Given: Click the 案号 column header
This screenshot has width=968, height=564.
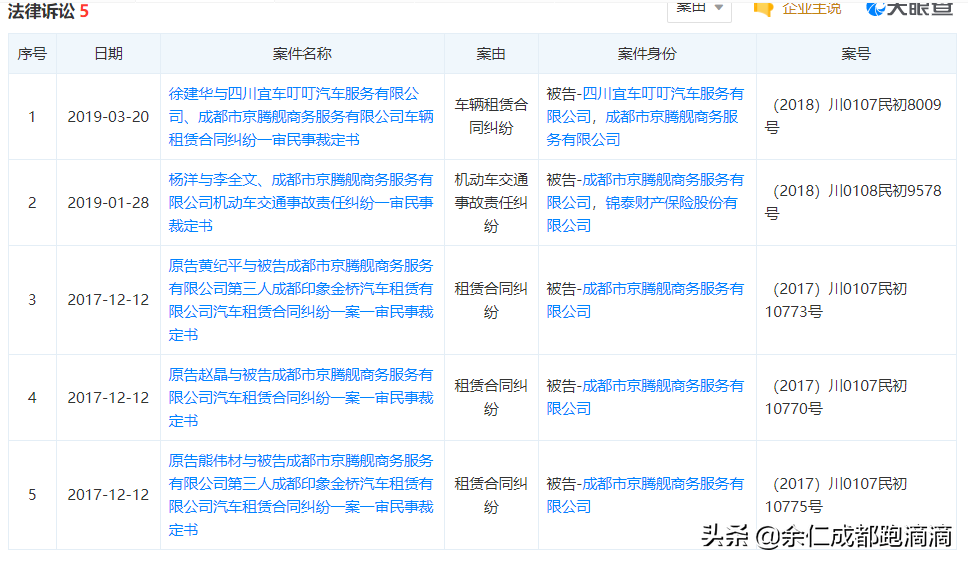Looking at the screenshot, I should click(856, 54).
